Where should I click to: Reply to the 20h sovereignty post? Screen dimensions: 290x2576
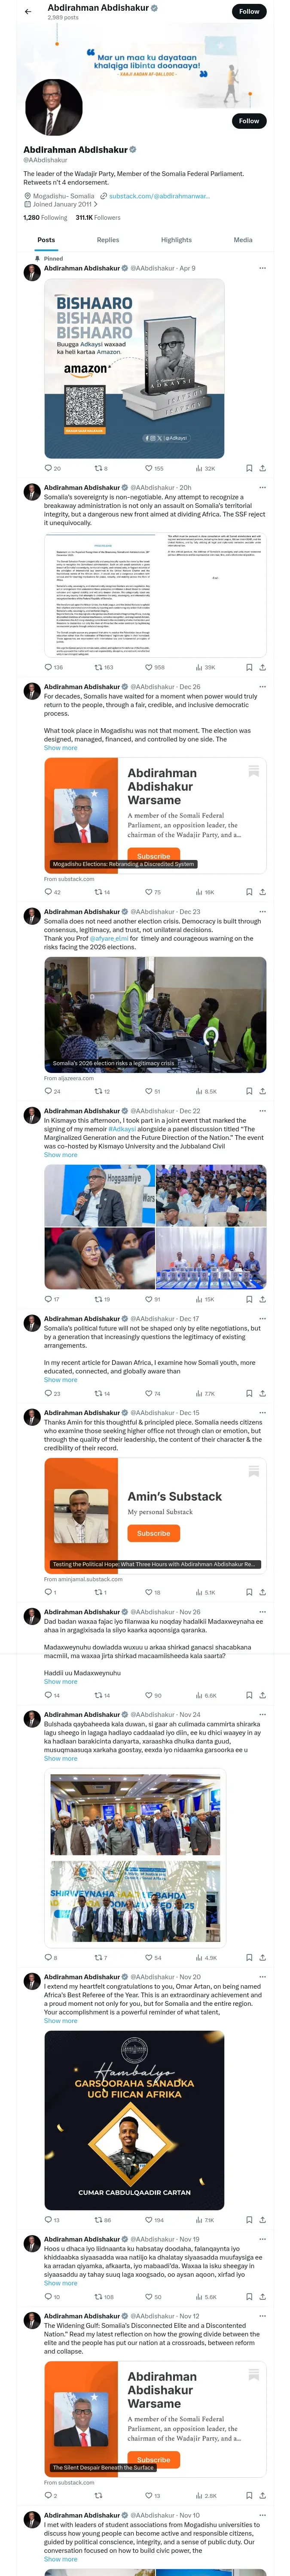click(48, 667)
